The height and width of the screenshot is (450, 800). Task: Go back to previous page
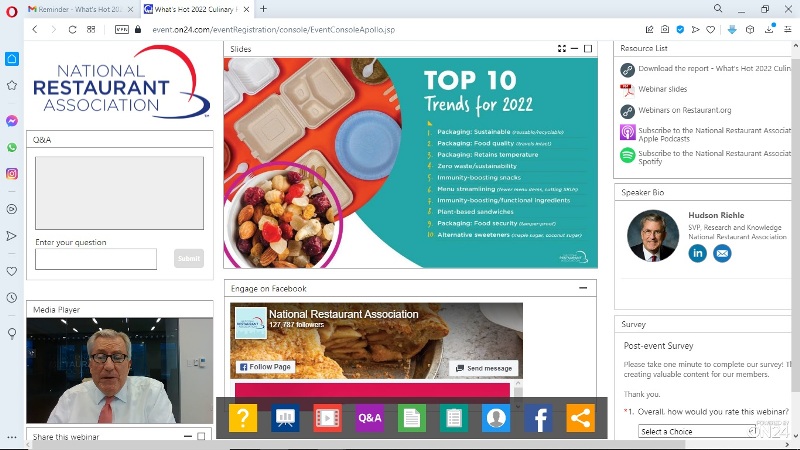[x=35, y=30]
